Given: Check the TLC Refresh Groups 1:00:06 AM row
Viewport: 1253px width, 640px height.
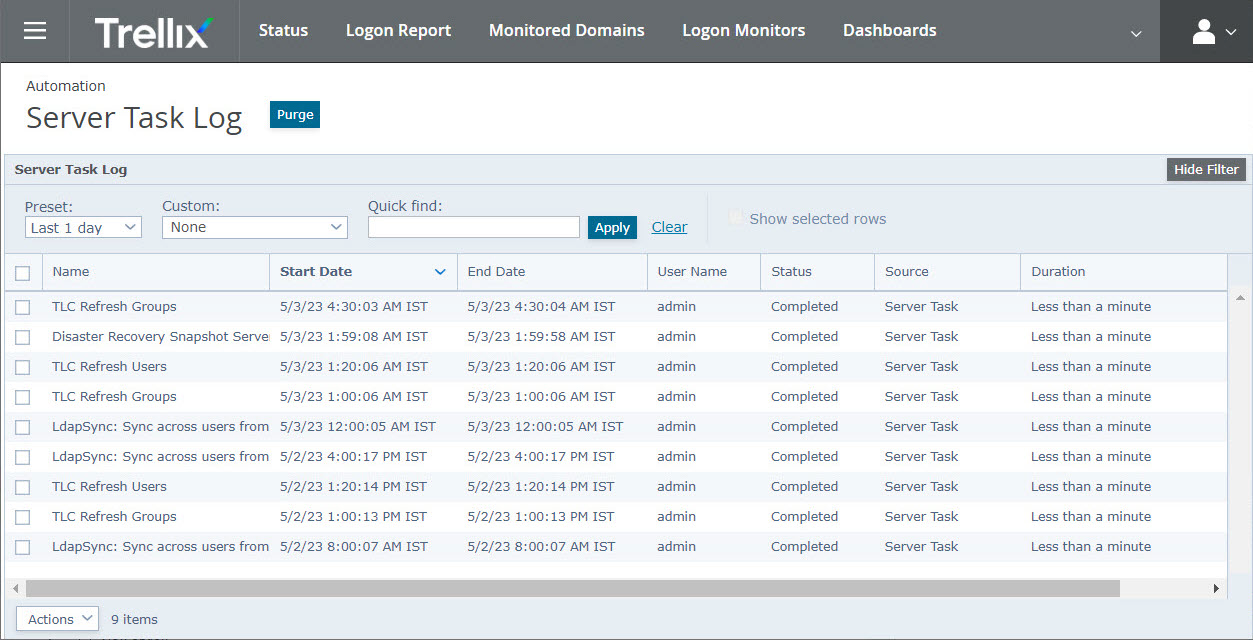Looking at the screenshot, I should pos(22,397).
